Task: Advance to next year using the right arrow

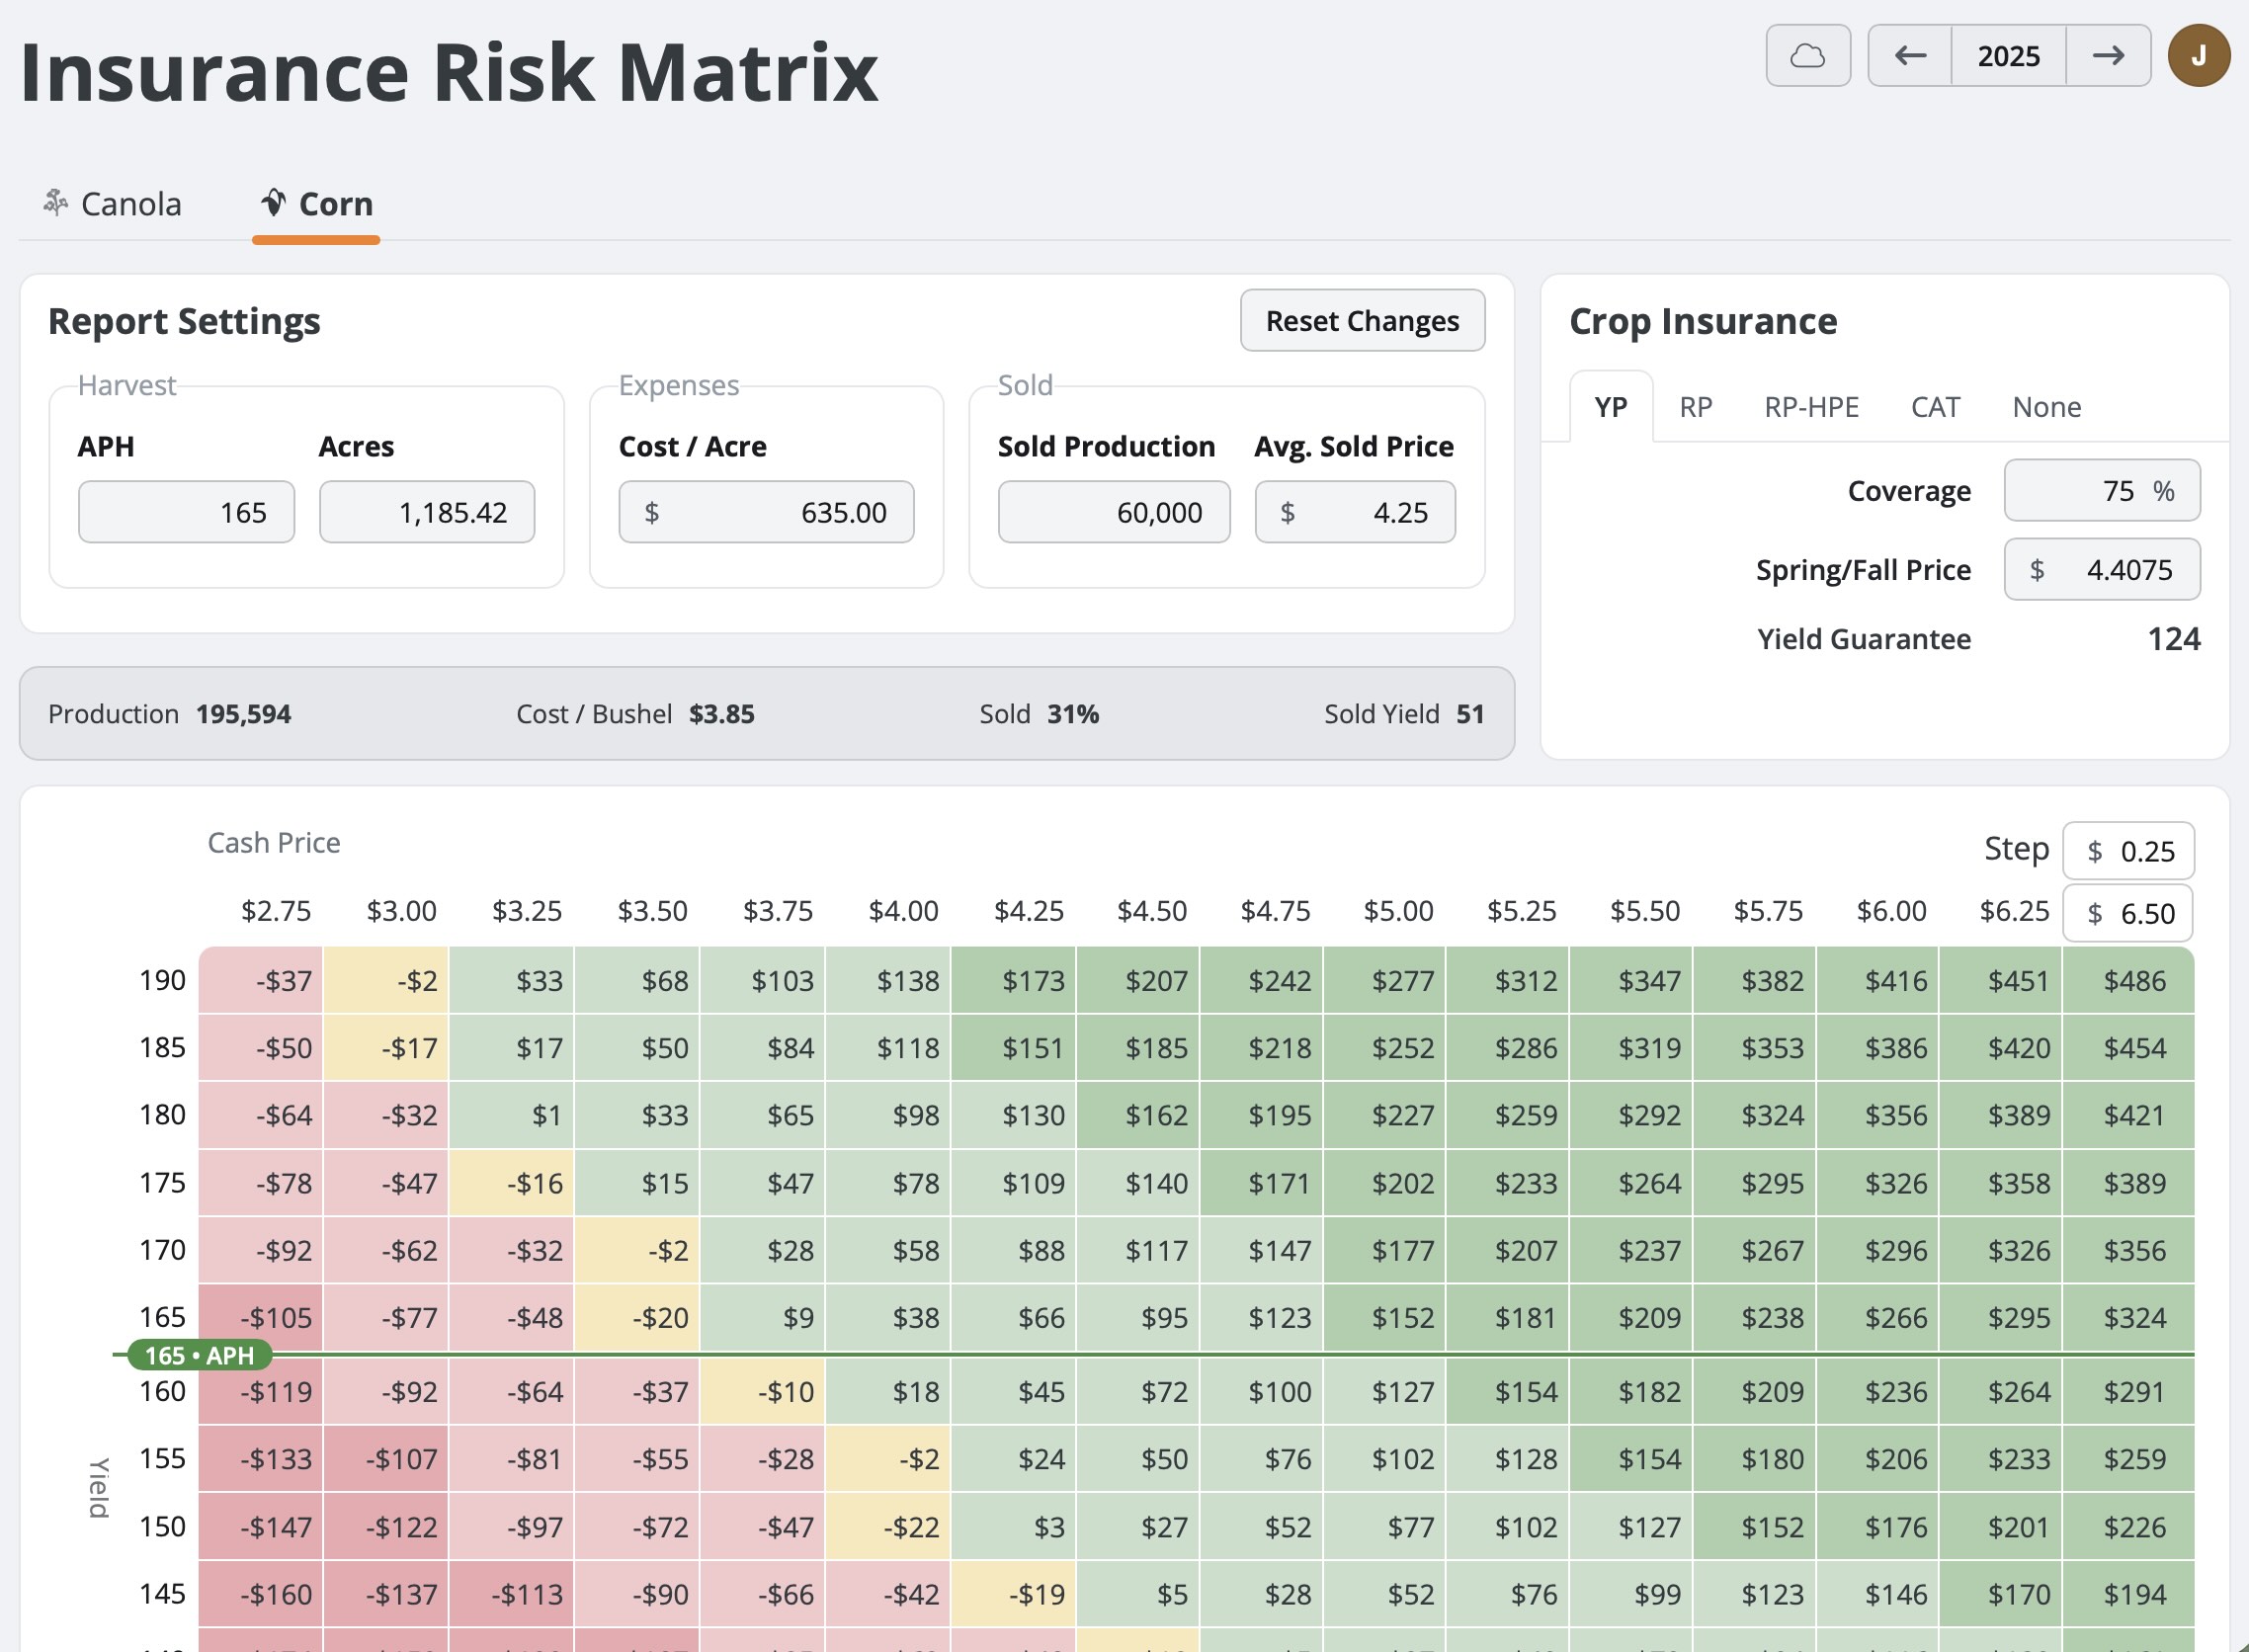Action: click(x=2108, y=57)
